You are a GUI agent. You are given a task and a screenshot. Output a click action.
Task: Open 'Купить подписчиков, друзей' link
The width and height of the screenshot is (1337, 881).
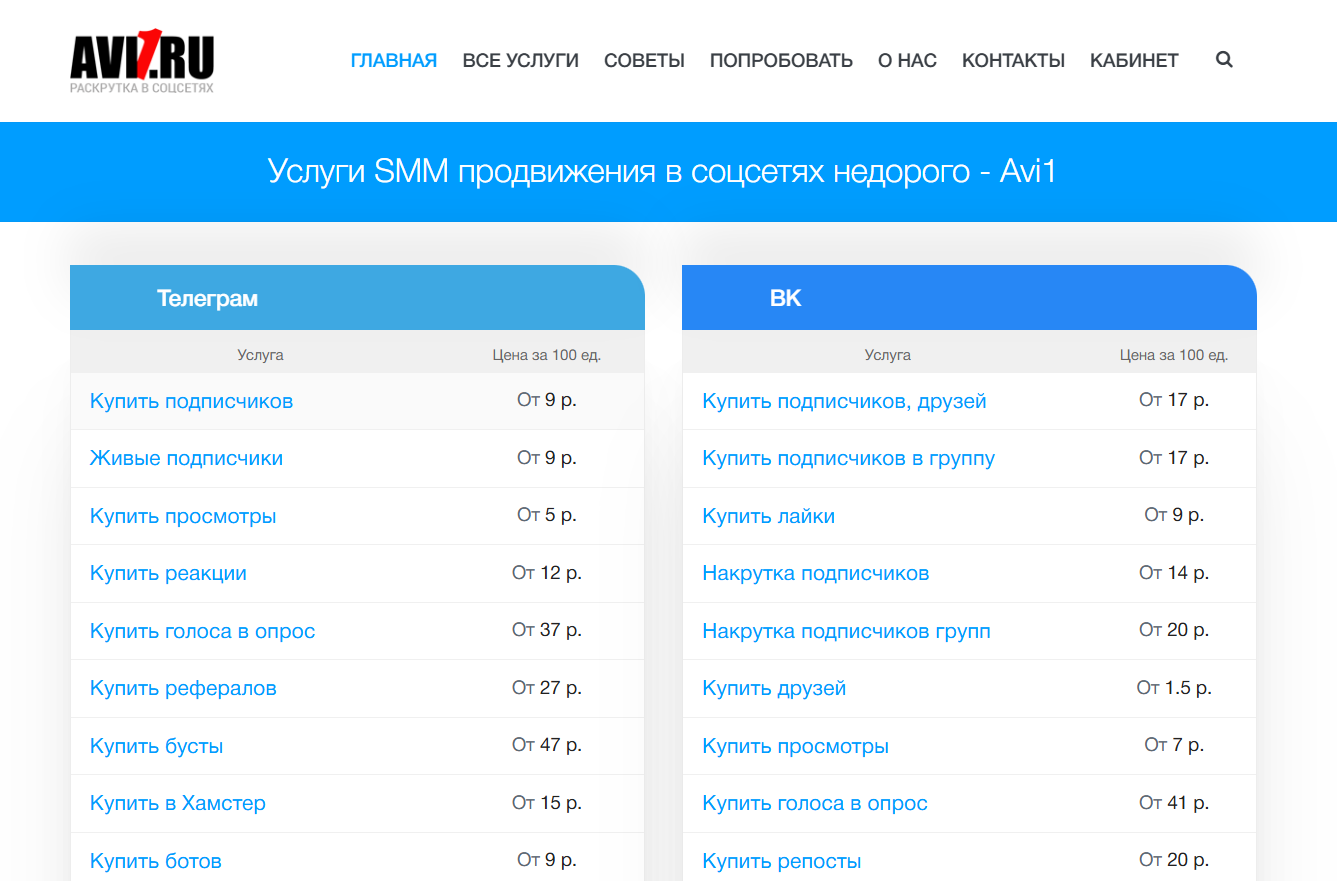pos(844,401)
